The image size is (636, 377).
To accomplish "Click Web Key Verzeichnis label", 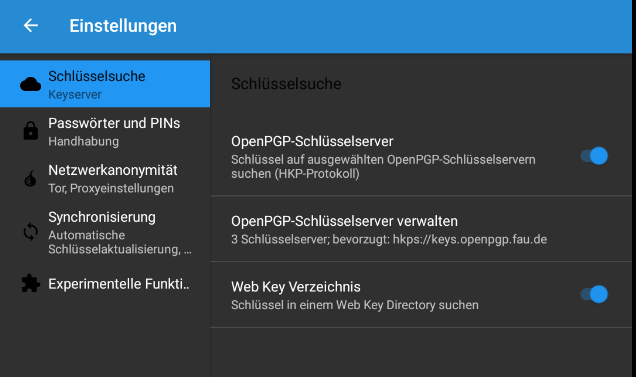I will point(296,287).
